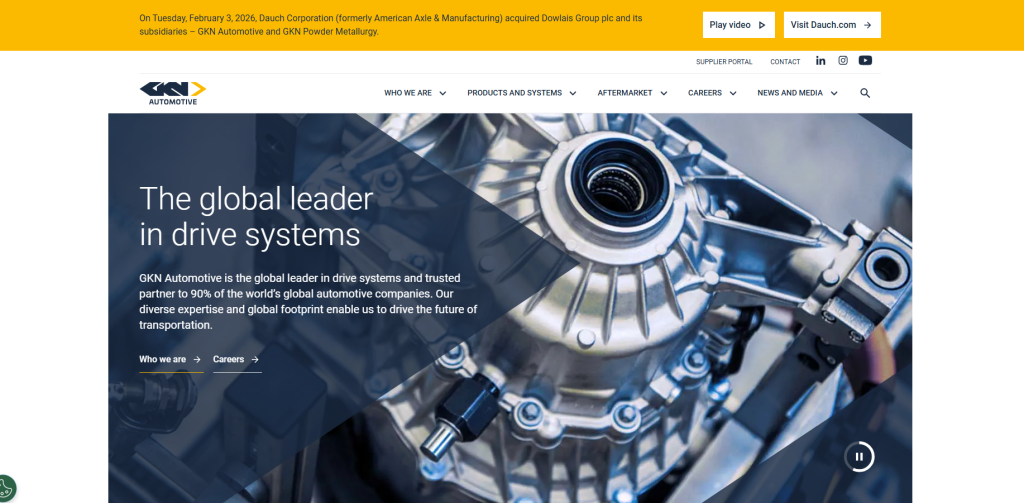This screenshot has height=503, width=1024.
Task: Expand the Careers navigation chevron
Action: coord(733,93)
